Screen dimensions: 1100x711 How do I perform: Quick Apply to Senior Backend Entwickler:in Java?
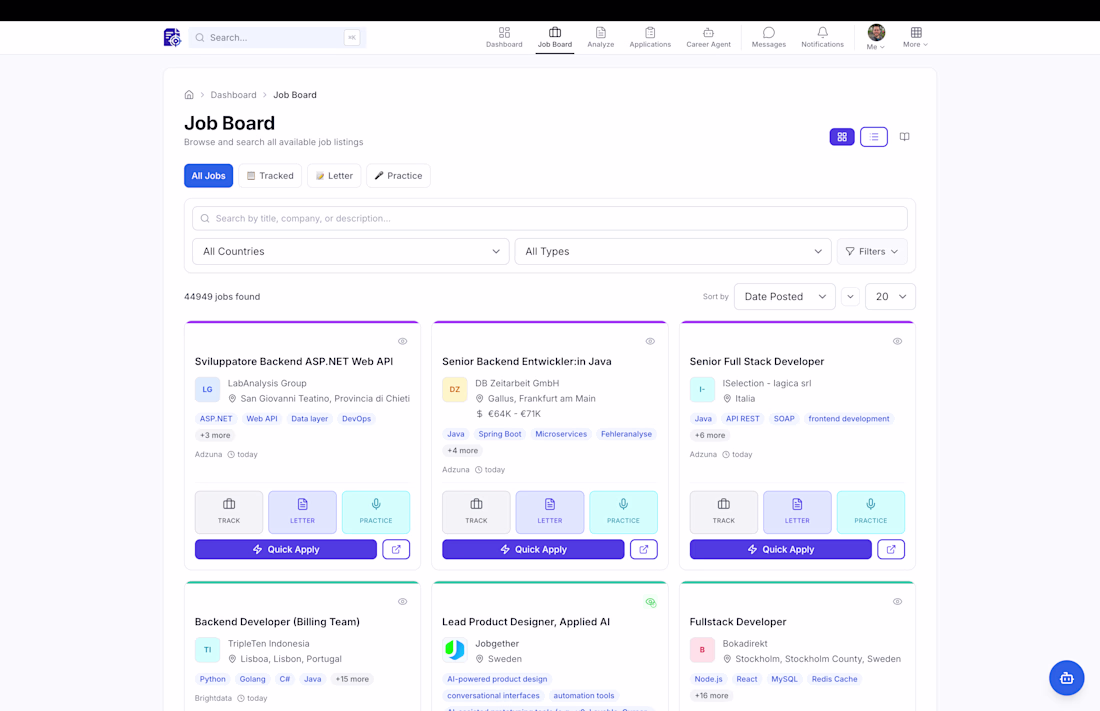click(533, 550)
